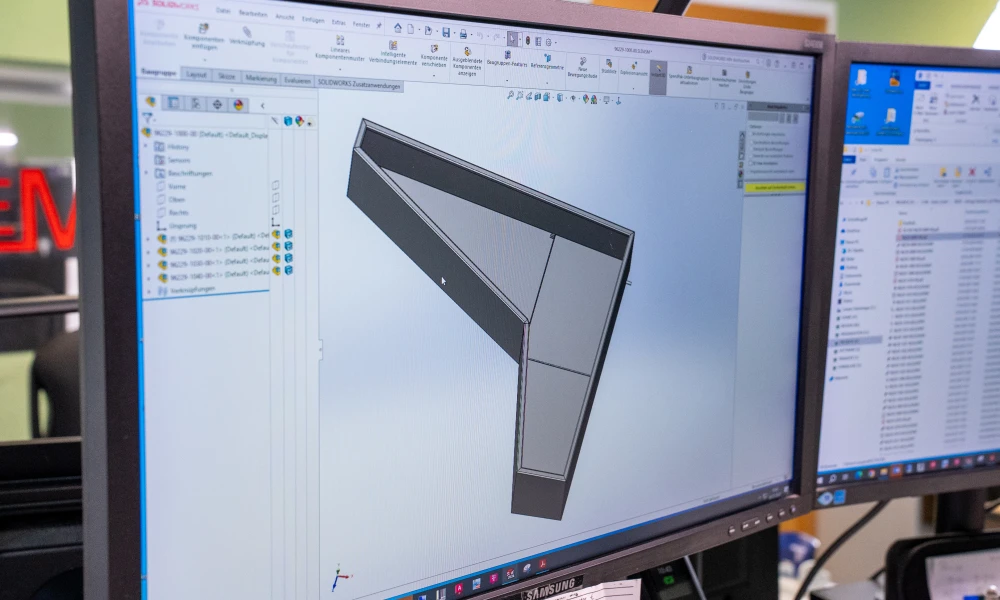
Task: Expand the Beschriftungen tree node
Action: click(x=146, y=173)
